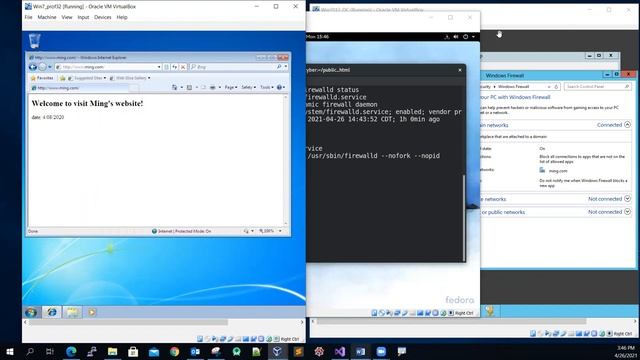
Task: Click the Add to Favorites Bar star icon
Action: point(62,78)
